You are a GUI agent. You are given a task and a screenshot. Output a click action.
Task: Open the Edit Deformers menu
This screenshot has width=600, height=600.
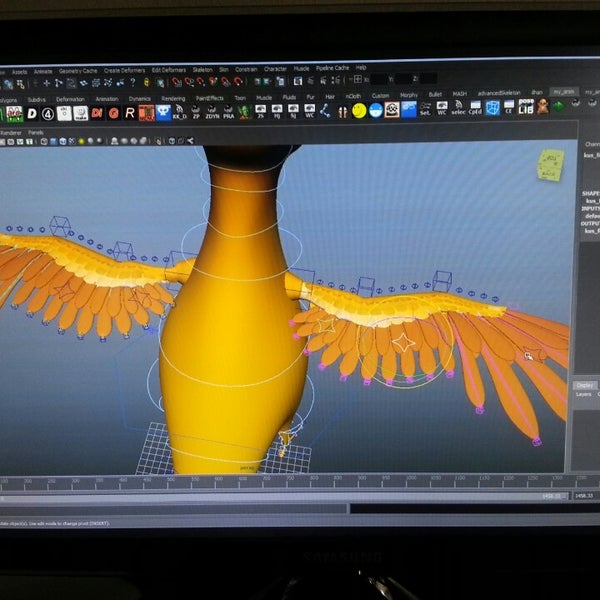click(169, 70)
